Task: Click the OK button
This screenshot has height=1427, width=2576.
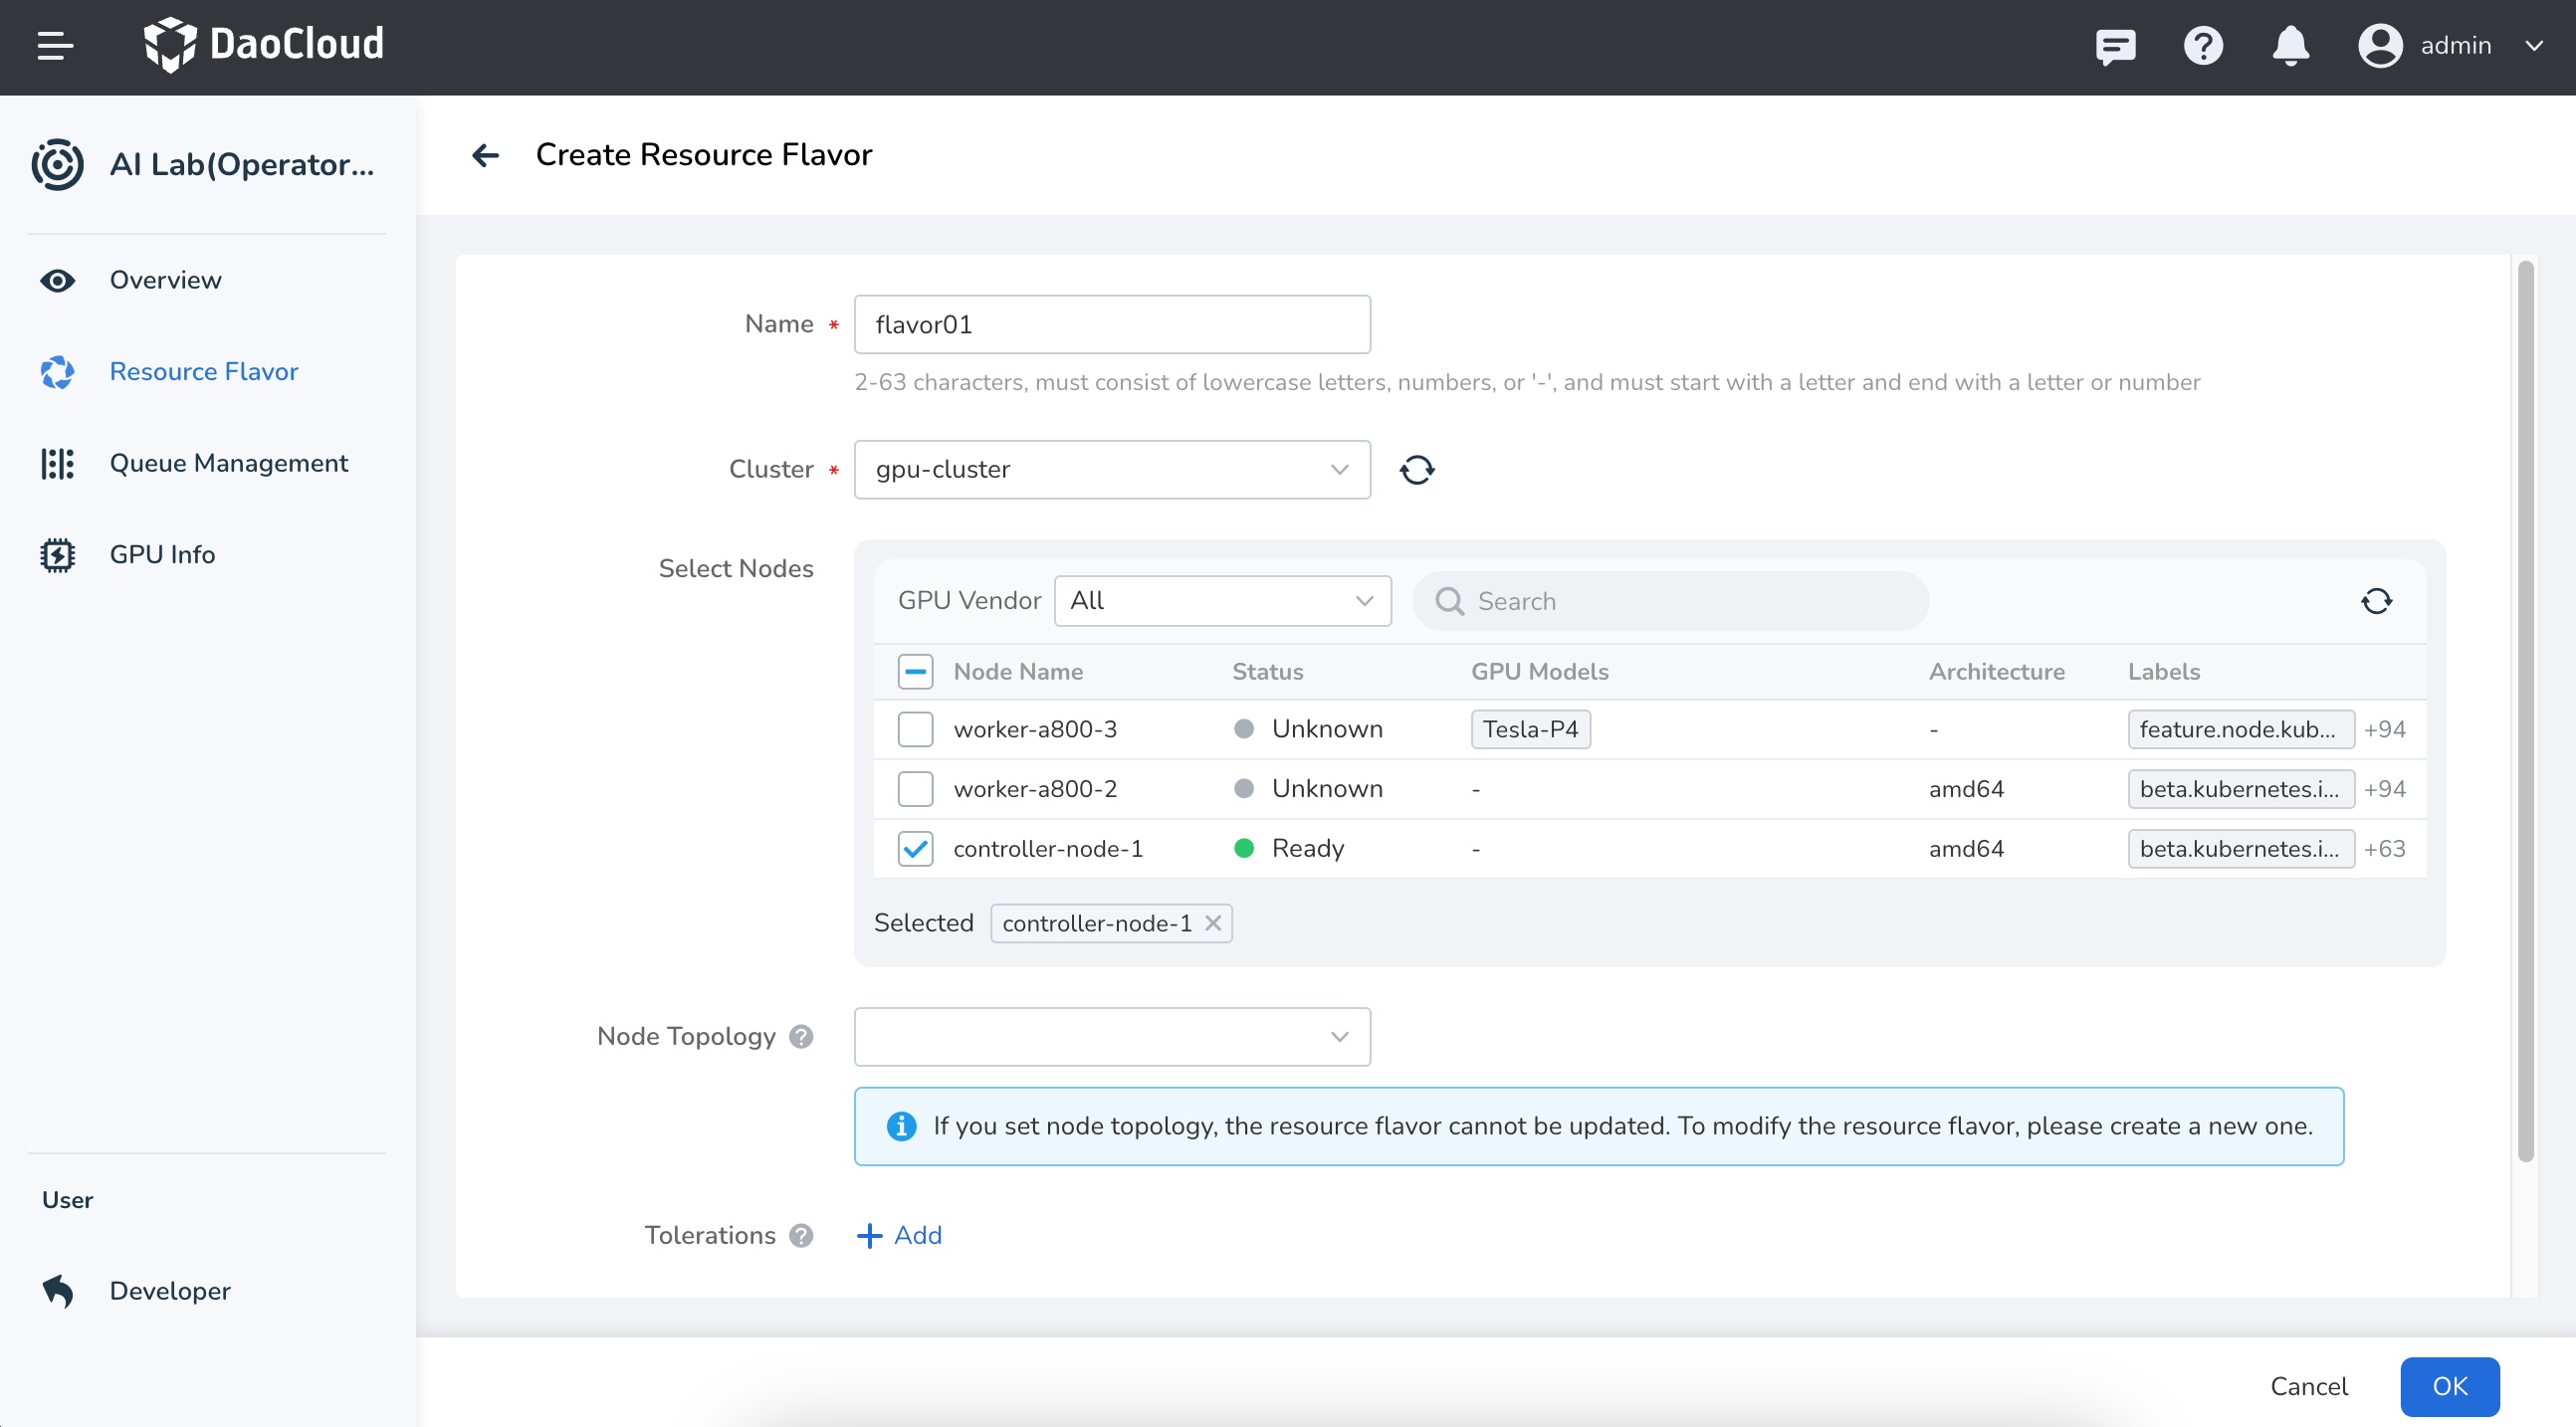Action: click(2449, 1386)
